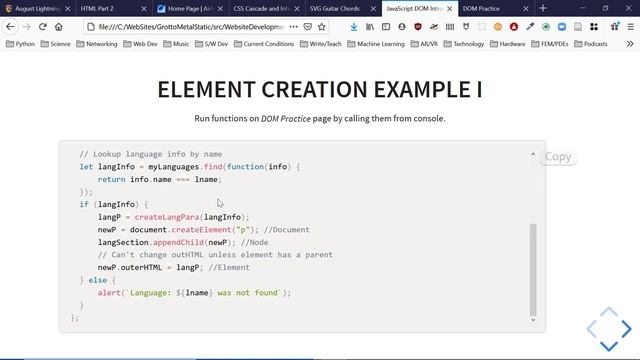Open the Hardware bookmarks folder
The height and width of the screenshot is (360, 640).
[508, 44]
